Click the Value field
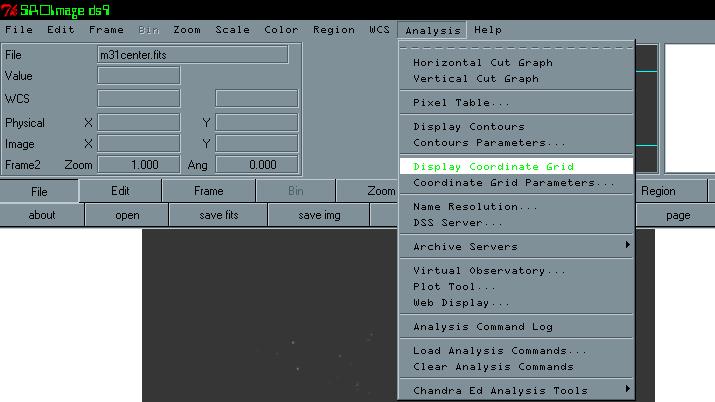Image resolution: width=715 pixels, height=402 pixels. click(139, 76)
